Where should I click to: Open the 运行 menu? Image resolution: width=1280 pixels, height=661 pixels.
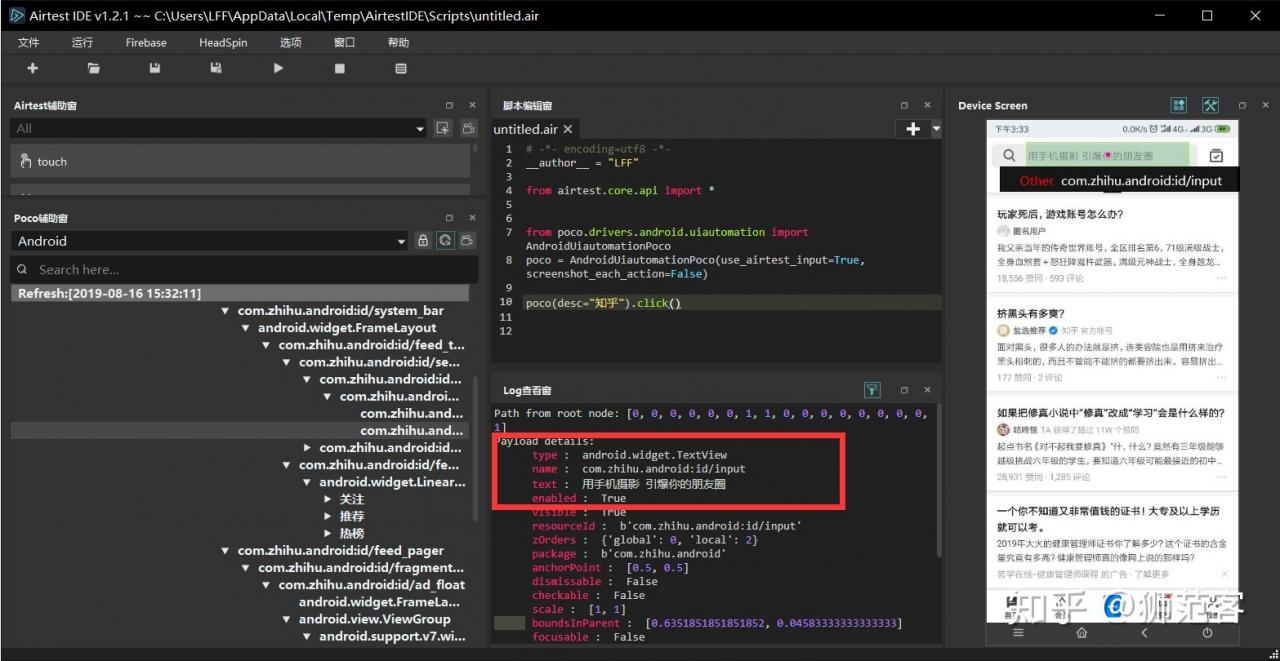coord(83,42)
